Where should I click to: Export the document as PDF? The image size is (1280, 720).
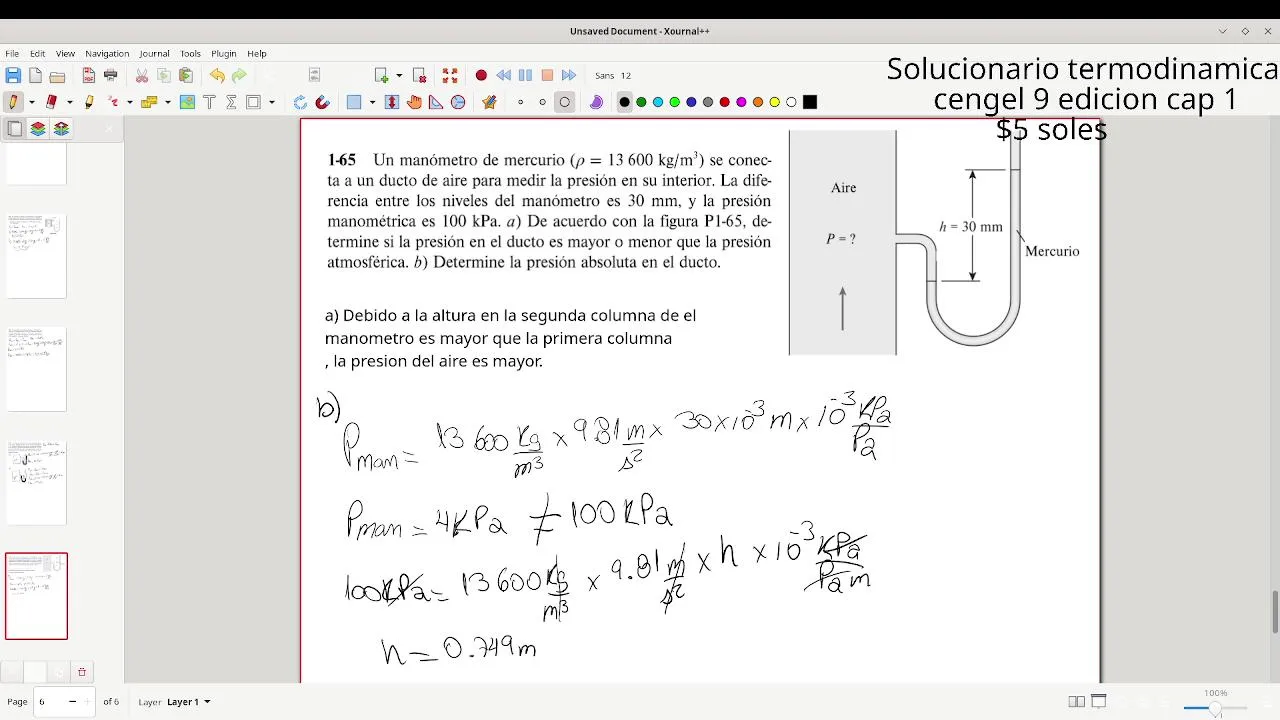click(x=89, y=75)
